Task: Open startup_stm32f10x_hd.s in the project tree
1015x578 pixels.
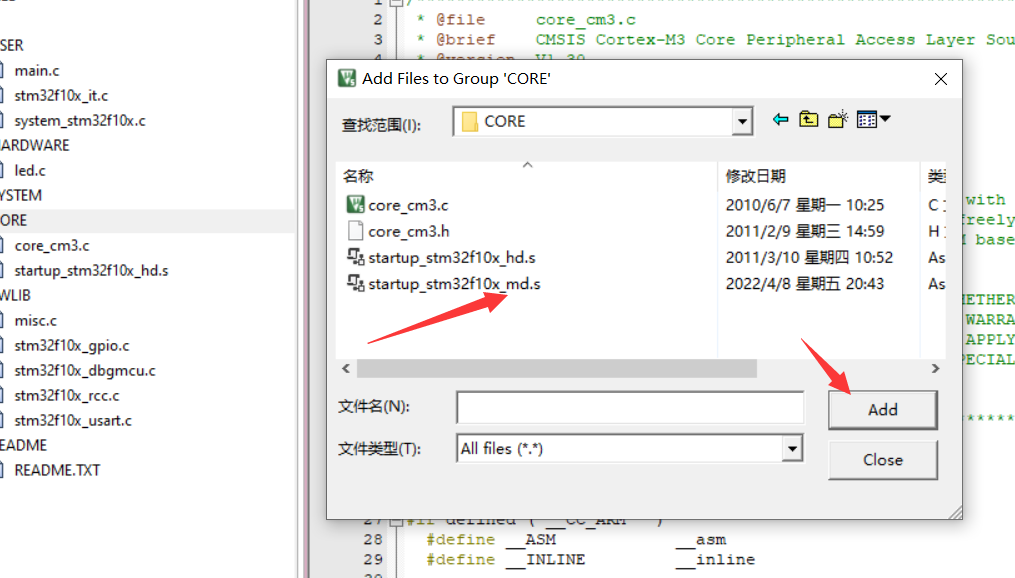Action: click(x=91, y=271)
